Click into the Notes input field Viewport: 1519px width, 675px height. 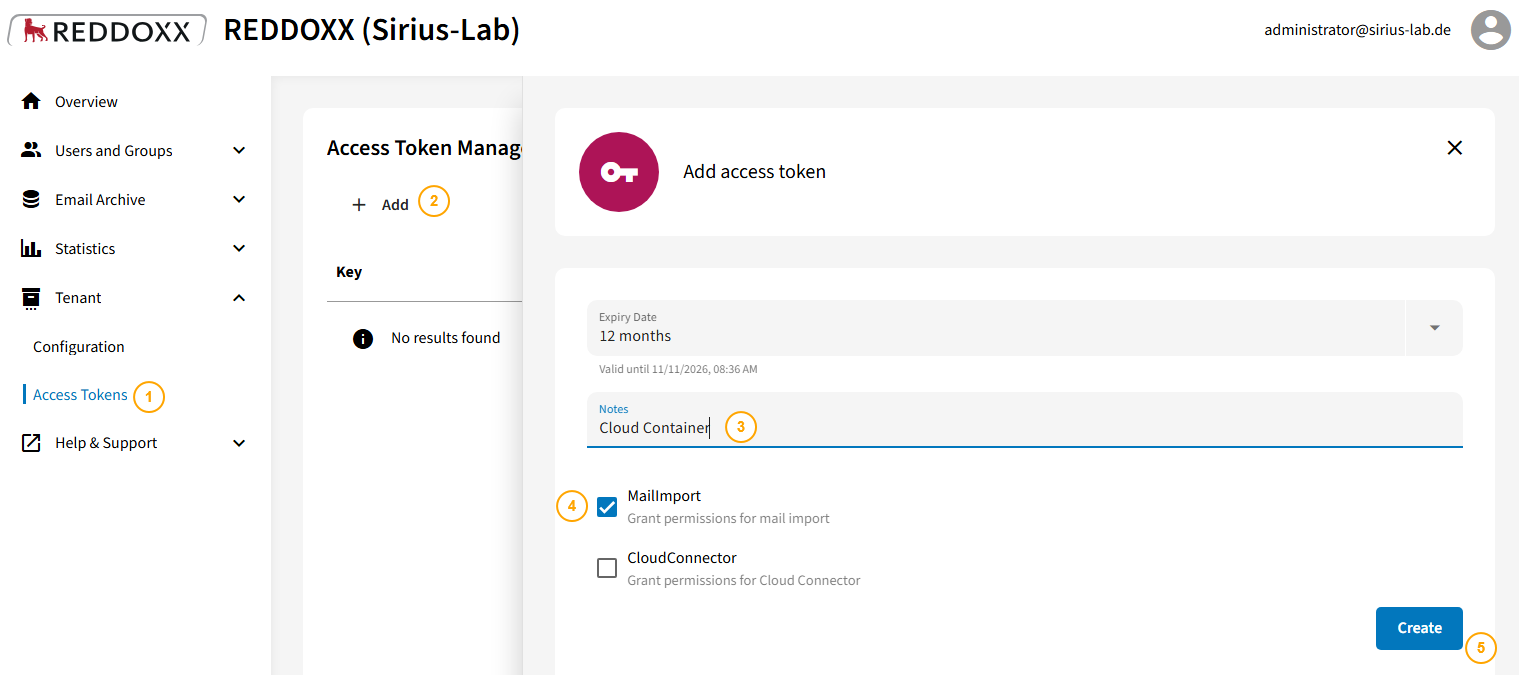coord(1025,419)
